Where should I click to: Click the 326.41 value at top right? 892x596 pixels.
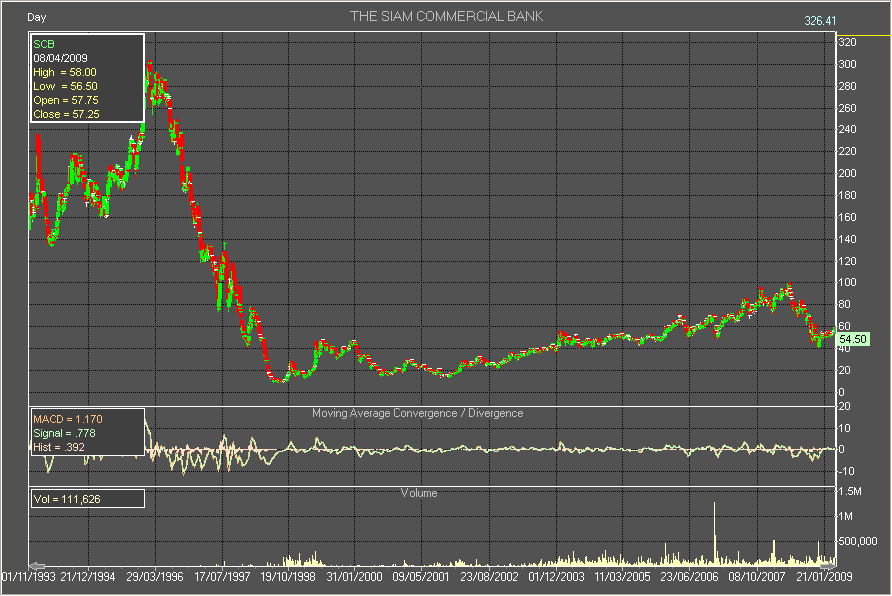point(820,21)
